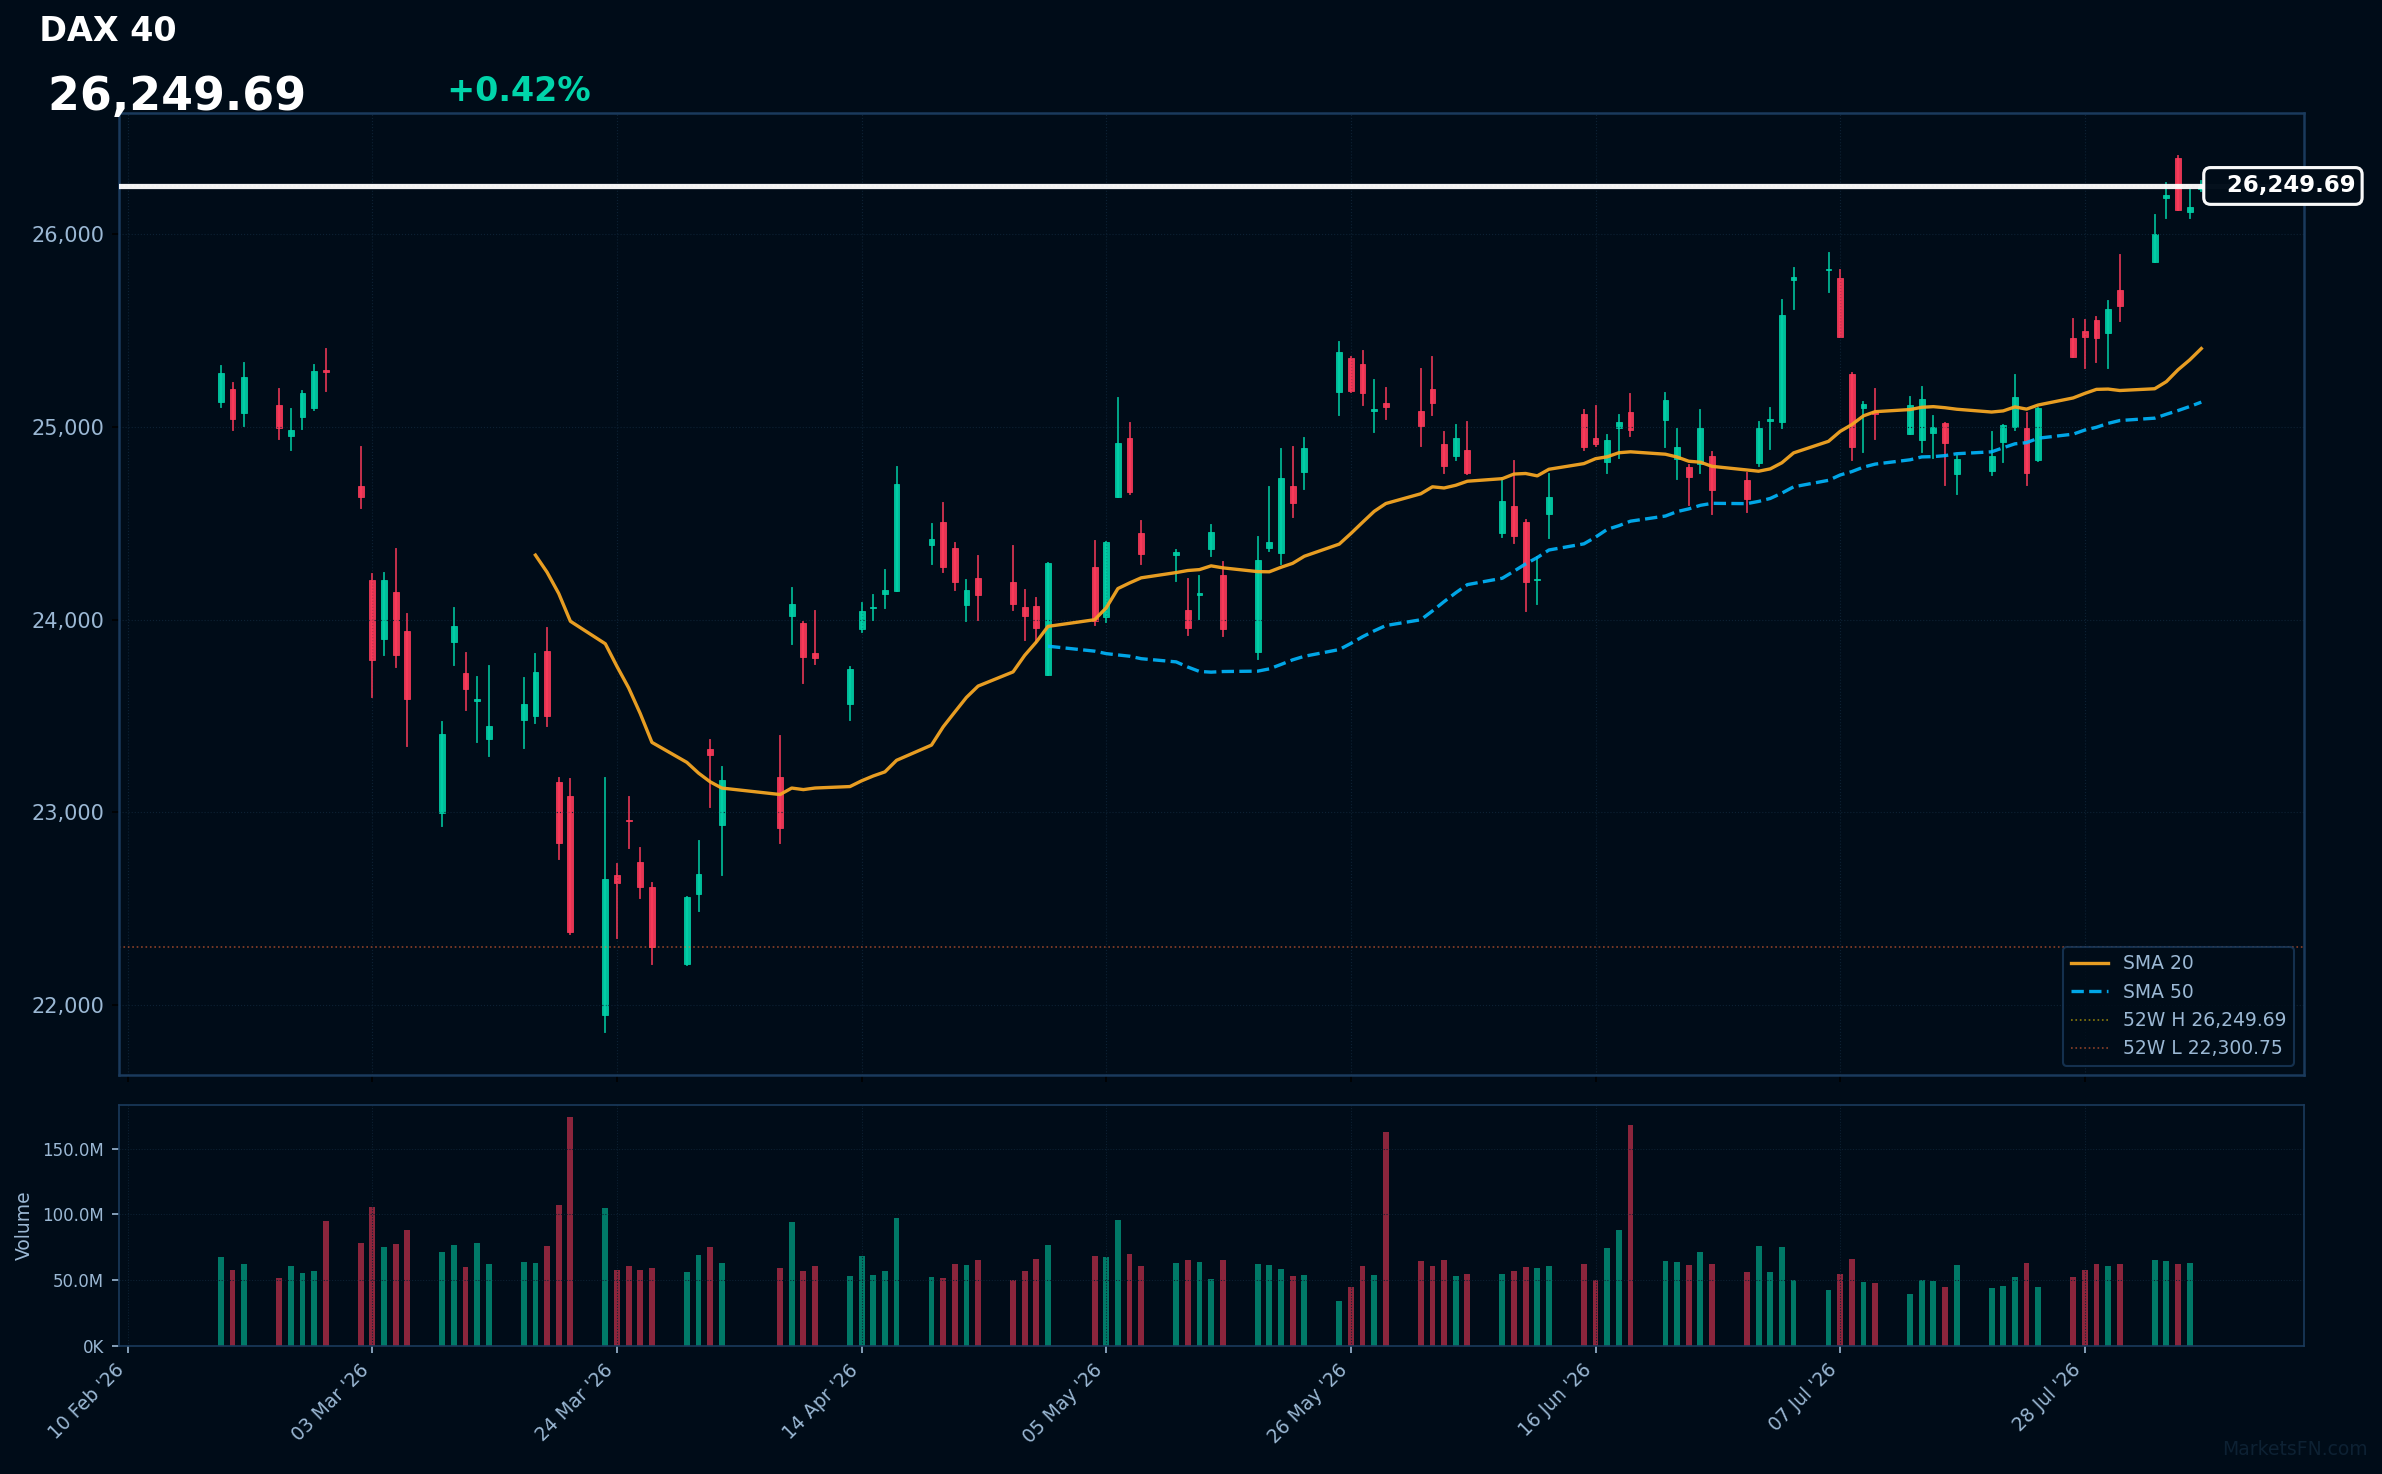Click the "+0.42%" daily change value
Viewport: 2382px width, 1474px height.
coord(519,90)
